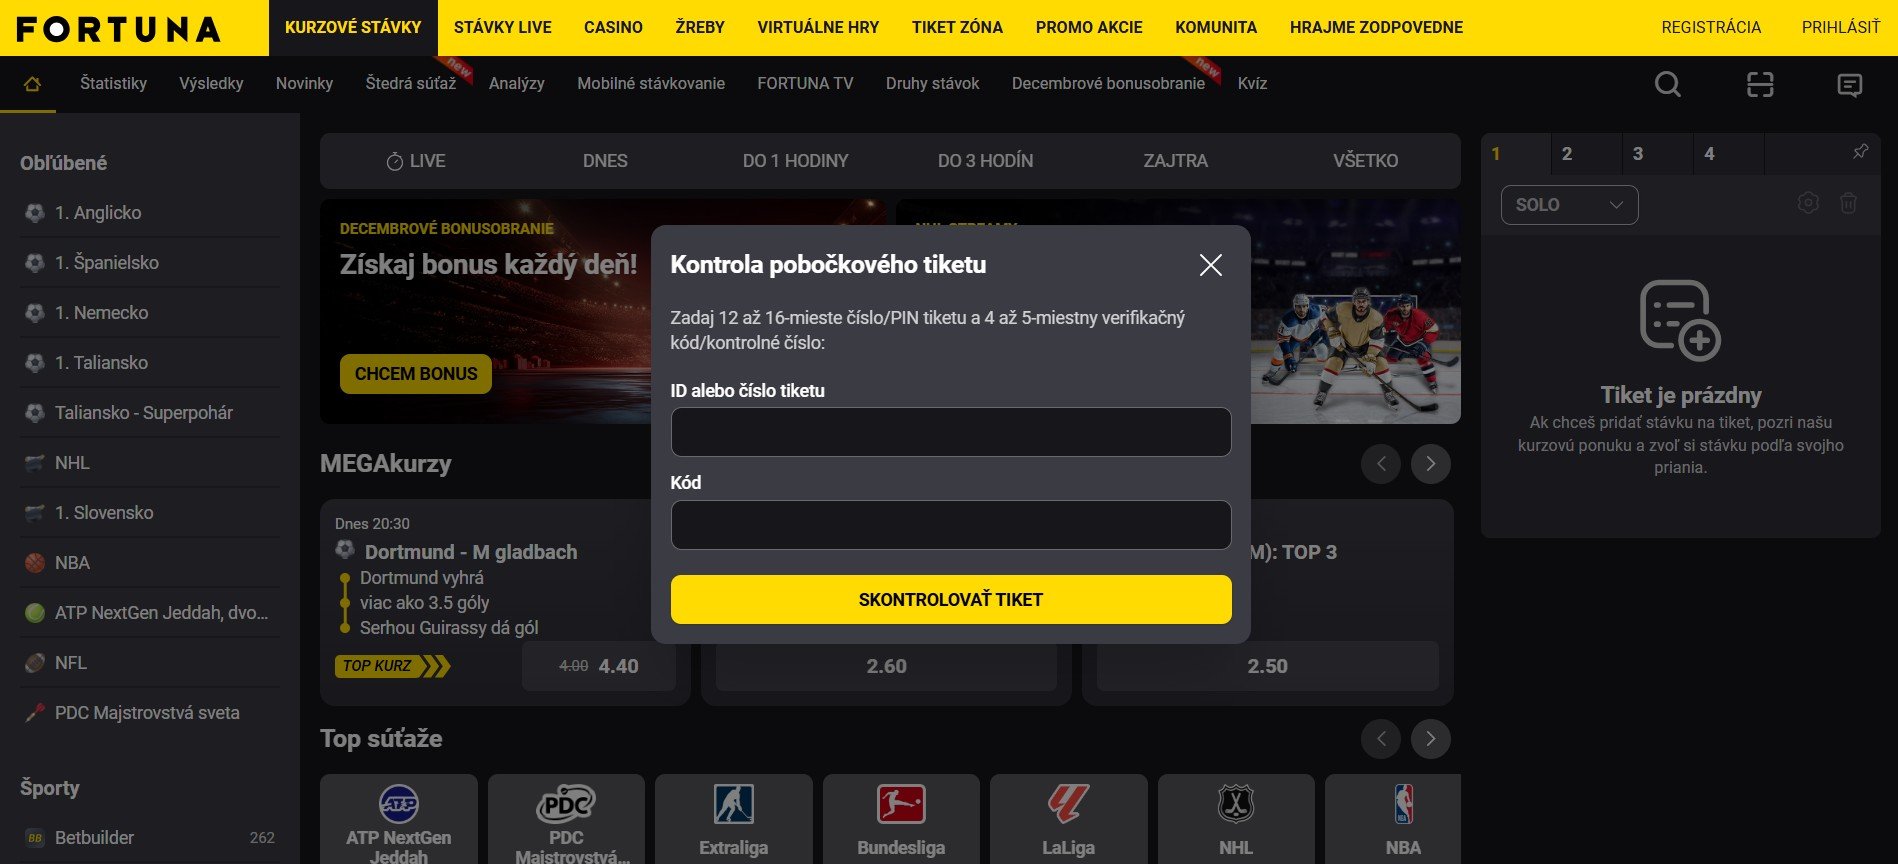Close the Kontrola pobočkového tiketu dialog
The height and width of the screenshot is (864, 1898).
click(1210, 265)
